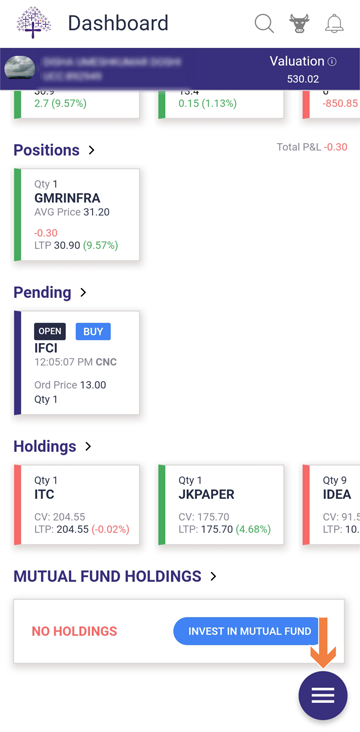Screen dimensions: 360x732
Task: Tap the BUY tag on IFCI order
Action: point(93,331)
